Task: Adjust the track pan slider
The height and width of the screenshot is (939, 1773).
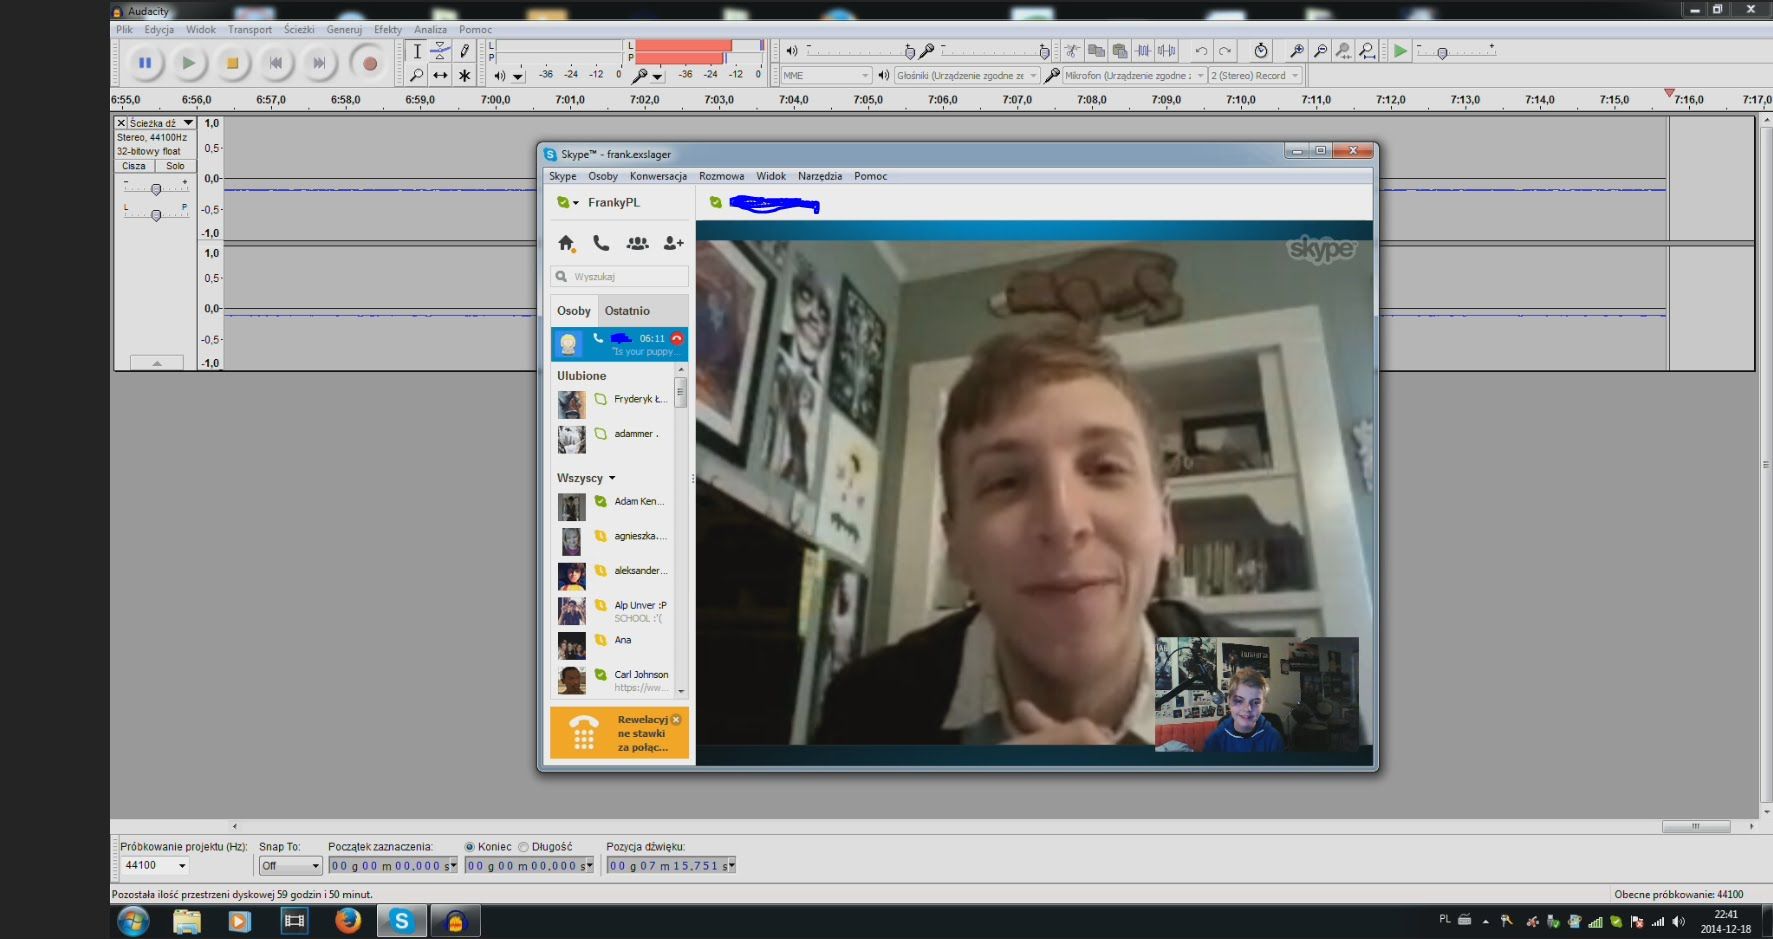Action: (x=155, y=214)
